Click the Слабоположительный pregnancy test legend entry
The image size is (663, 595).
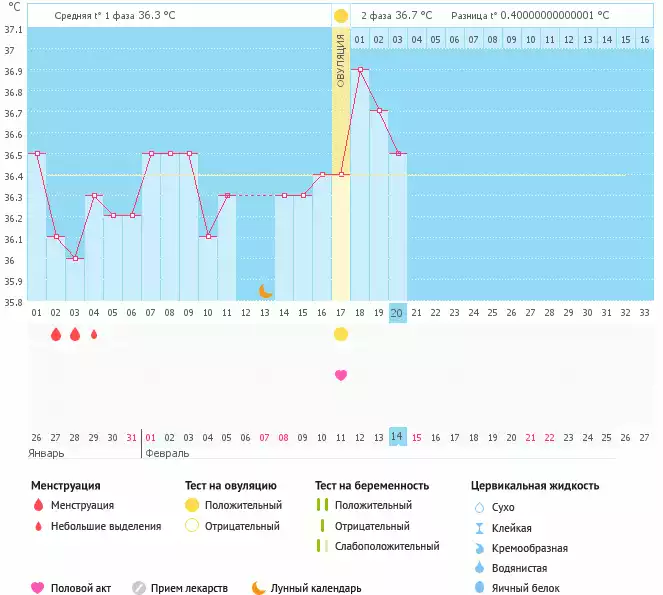(387, 546)
